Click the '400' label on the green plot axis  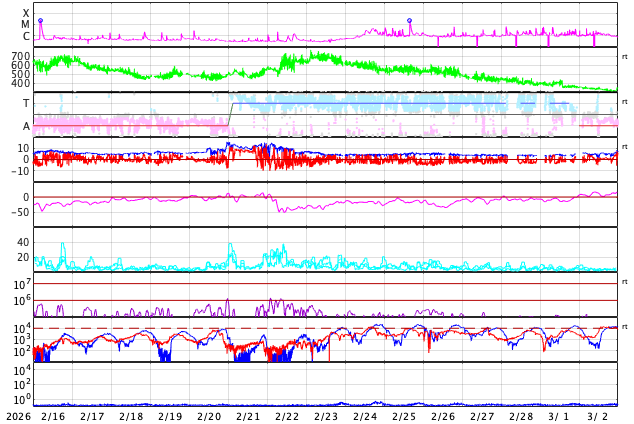pos(21,83)
